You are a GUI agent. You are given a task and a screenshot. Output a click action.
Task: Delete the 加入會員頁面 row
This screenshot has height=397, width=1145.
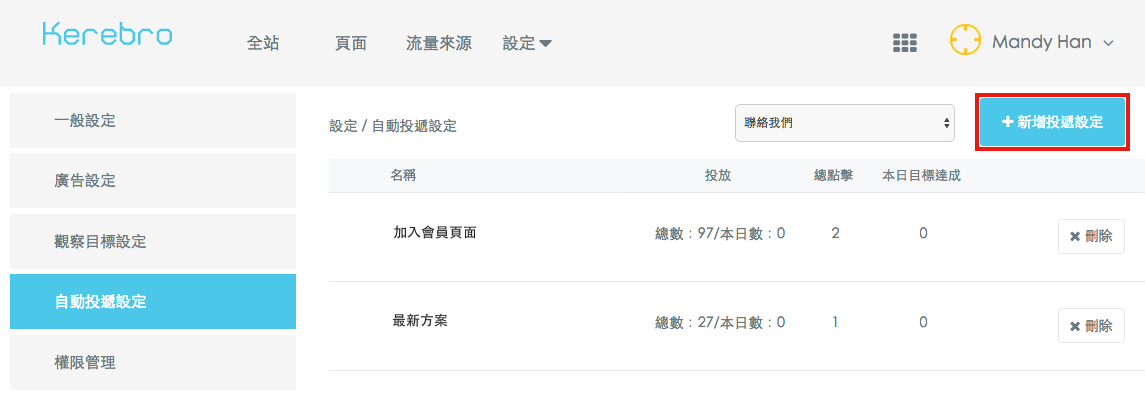tap(1091, 236)
